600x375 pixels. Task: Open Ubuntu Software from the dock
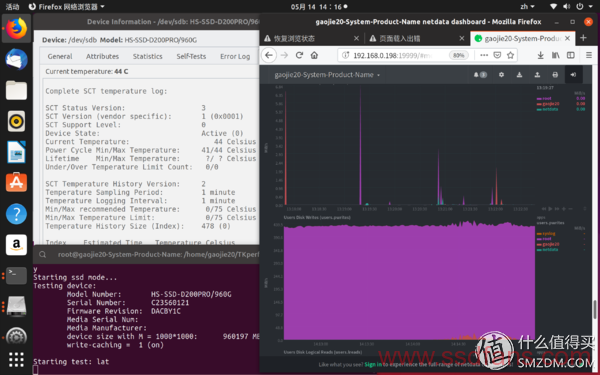16,183
